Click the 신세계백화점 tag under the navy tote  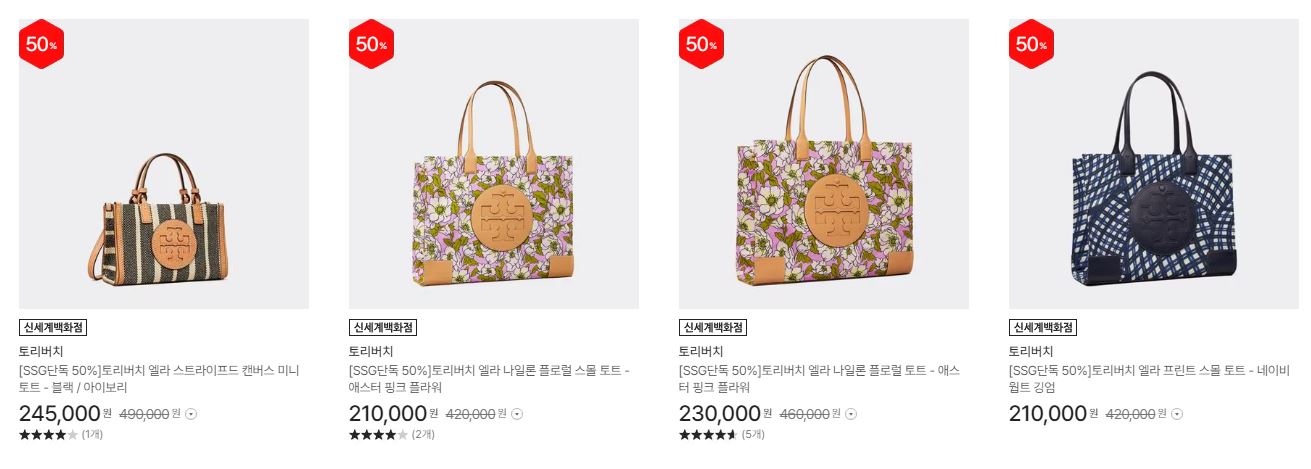(x=1043, y=328)
